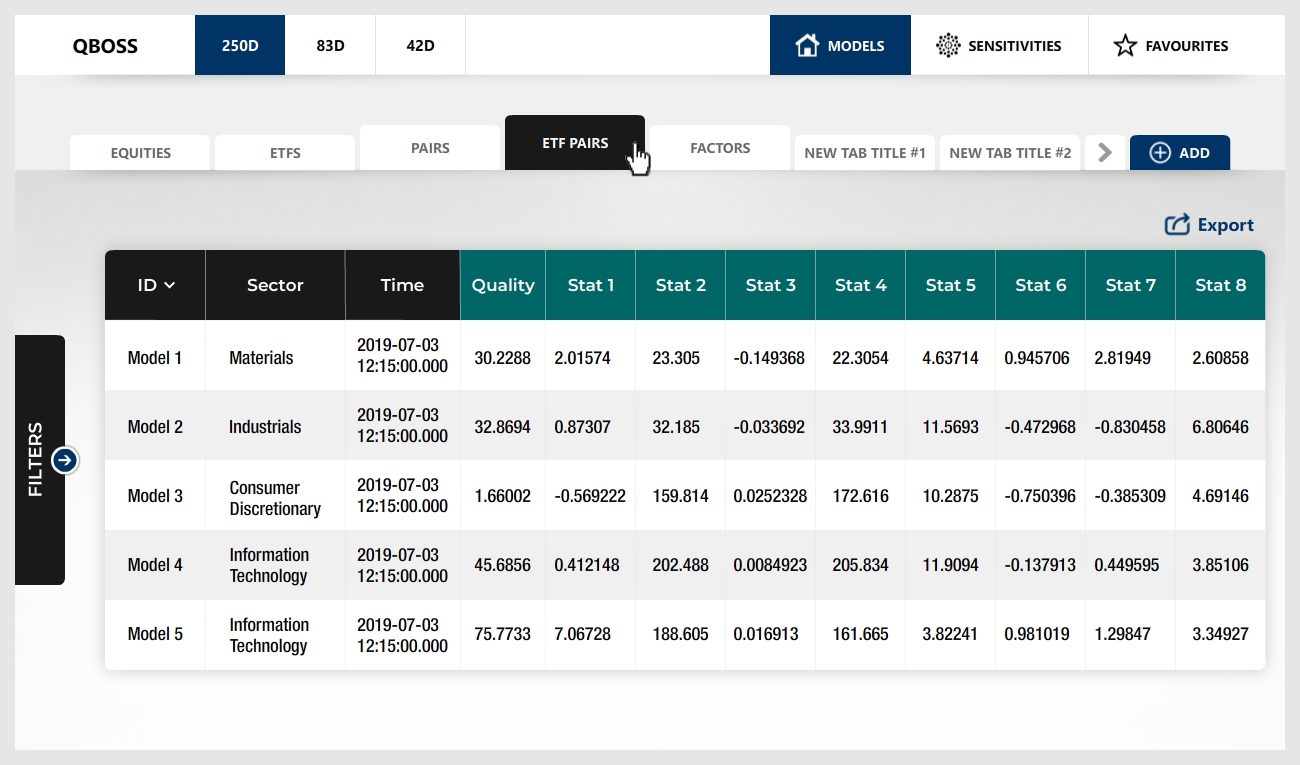1300x765 pixels.
Task: Switch to the Factors tab
Action: click(720, 148)
